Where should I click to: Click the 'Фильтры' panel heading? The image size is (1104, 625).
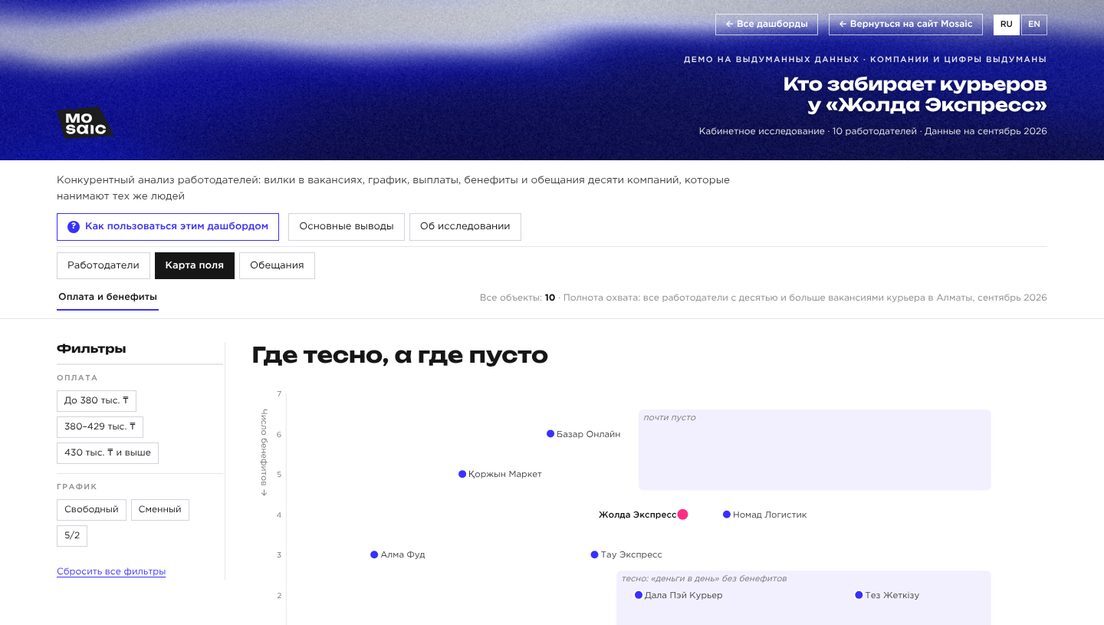click(92, 349)
